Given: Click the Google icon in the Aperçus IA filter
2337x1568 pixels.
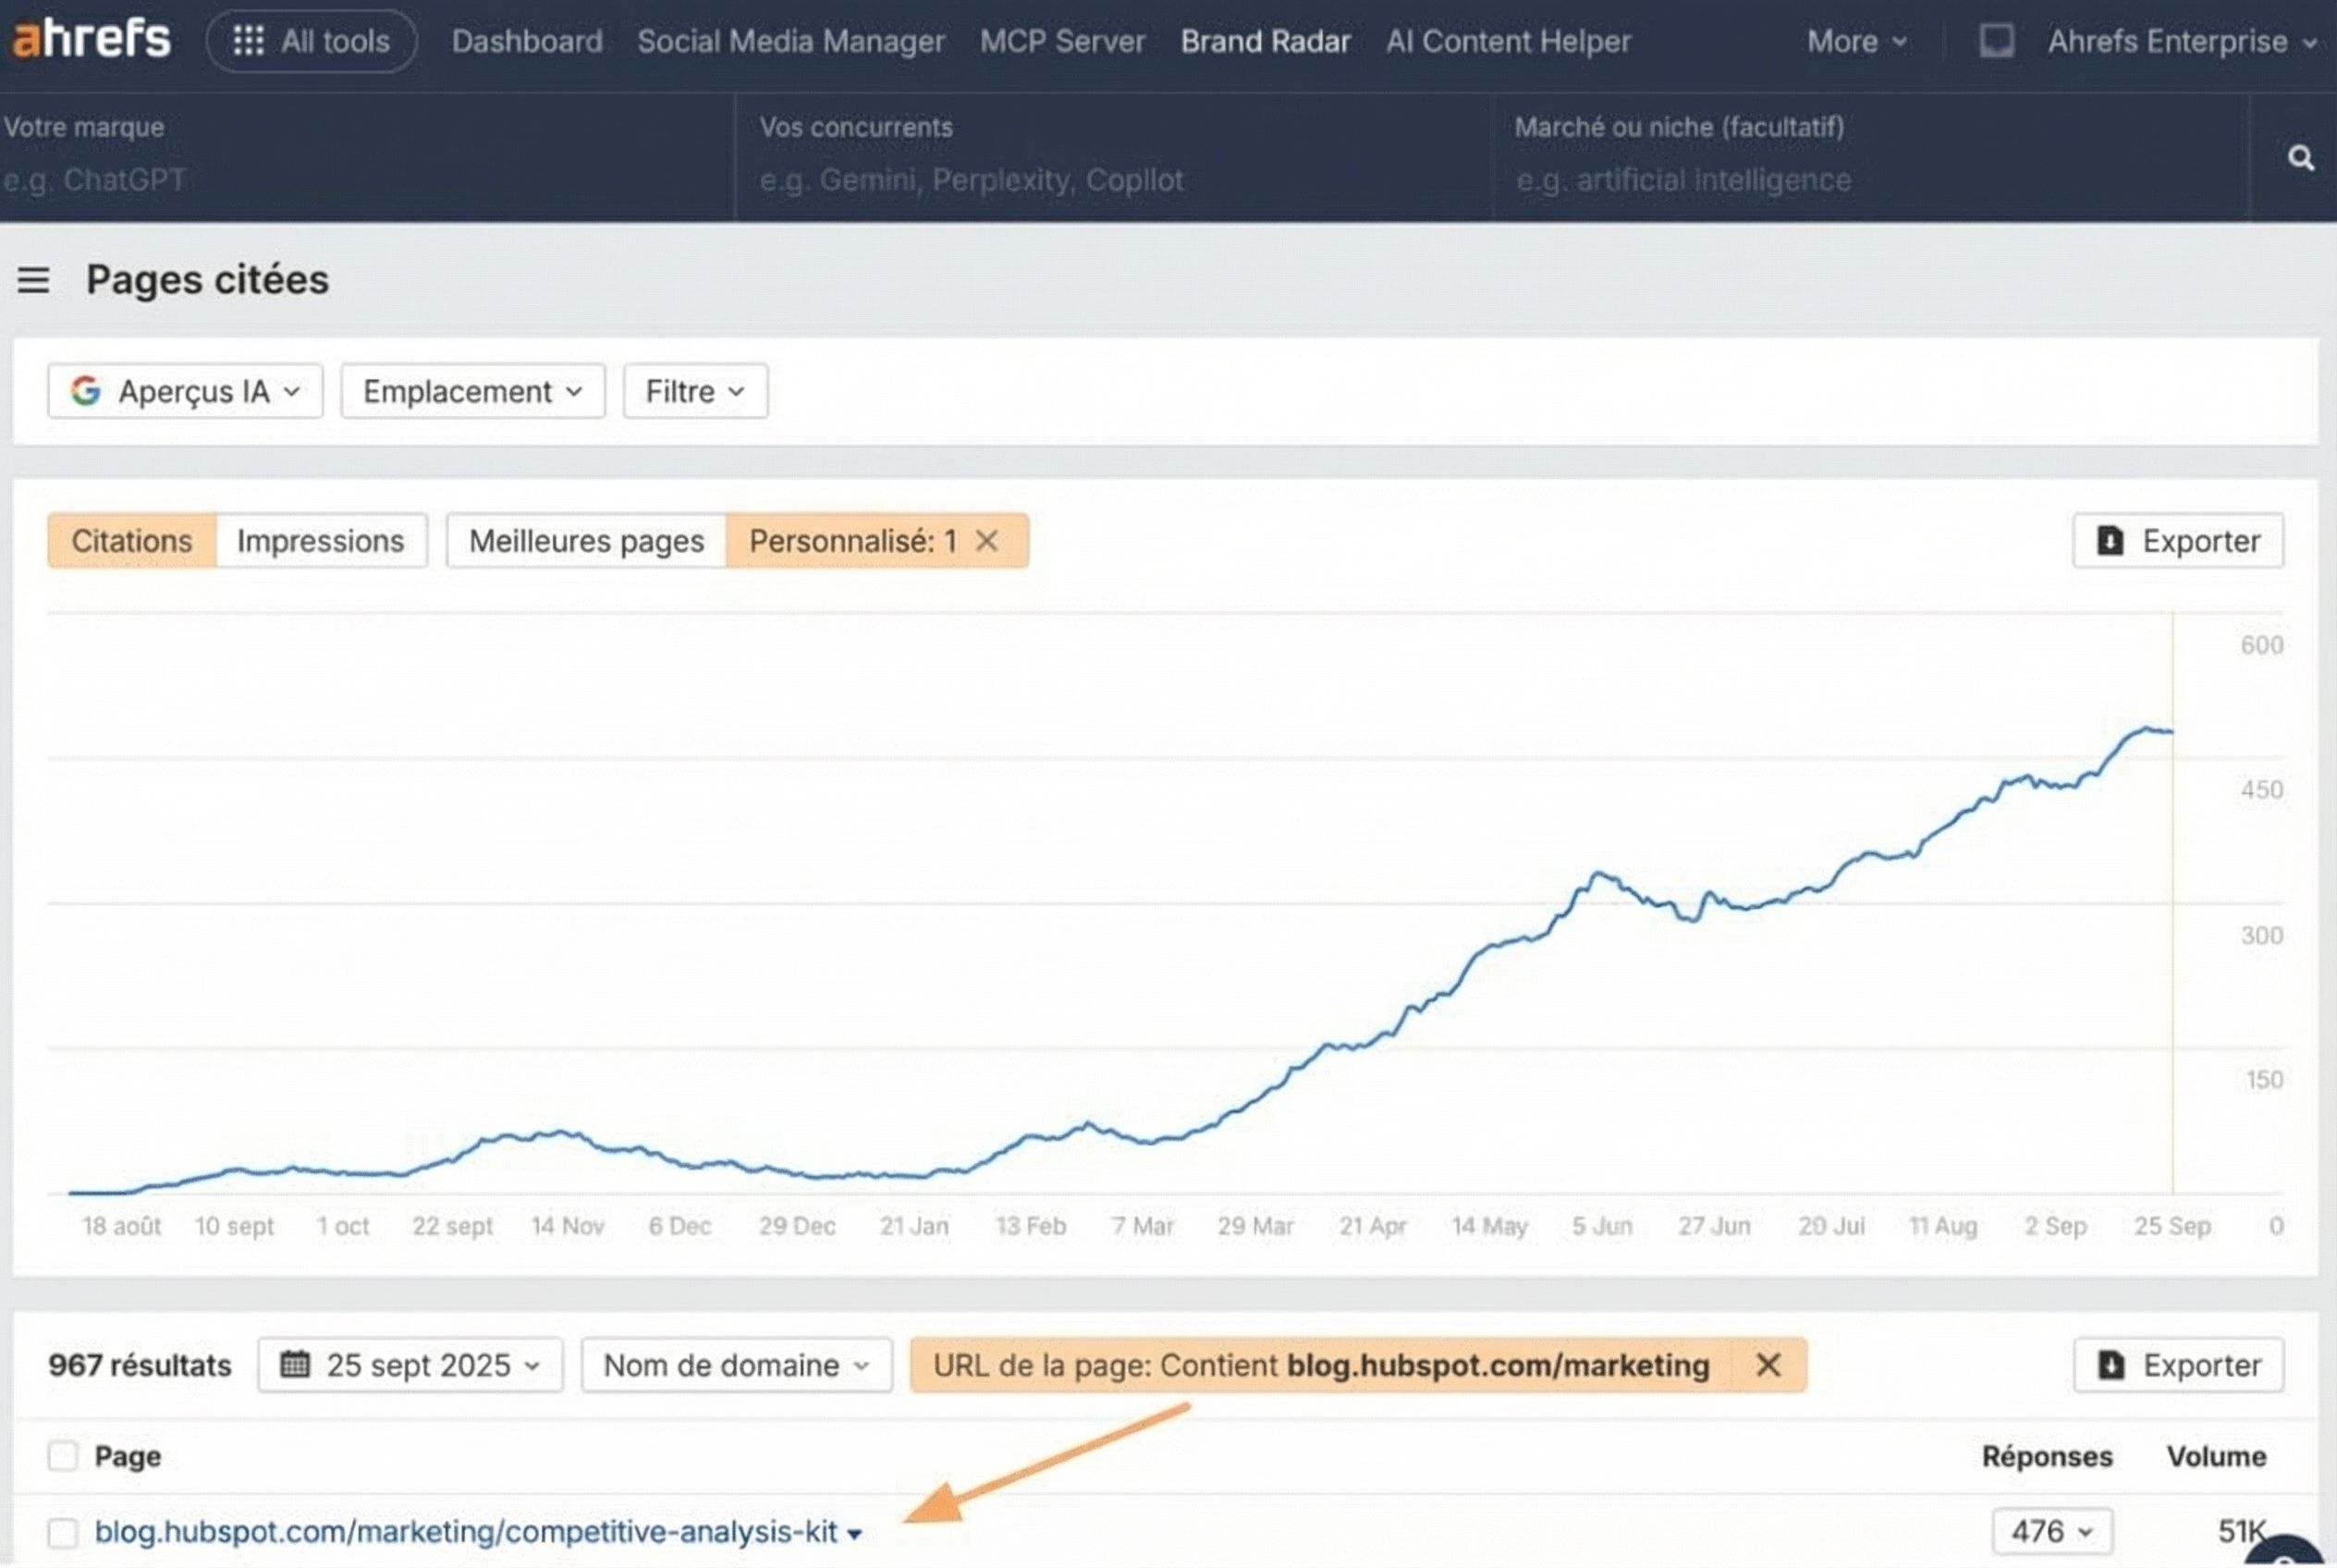Looking at the screenshot, I should (x=86, y=391).
